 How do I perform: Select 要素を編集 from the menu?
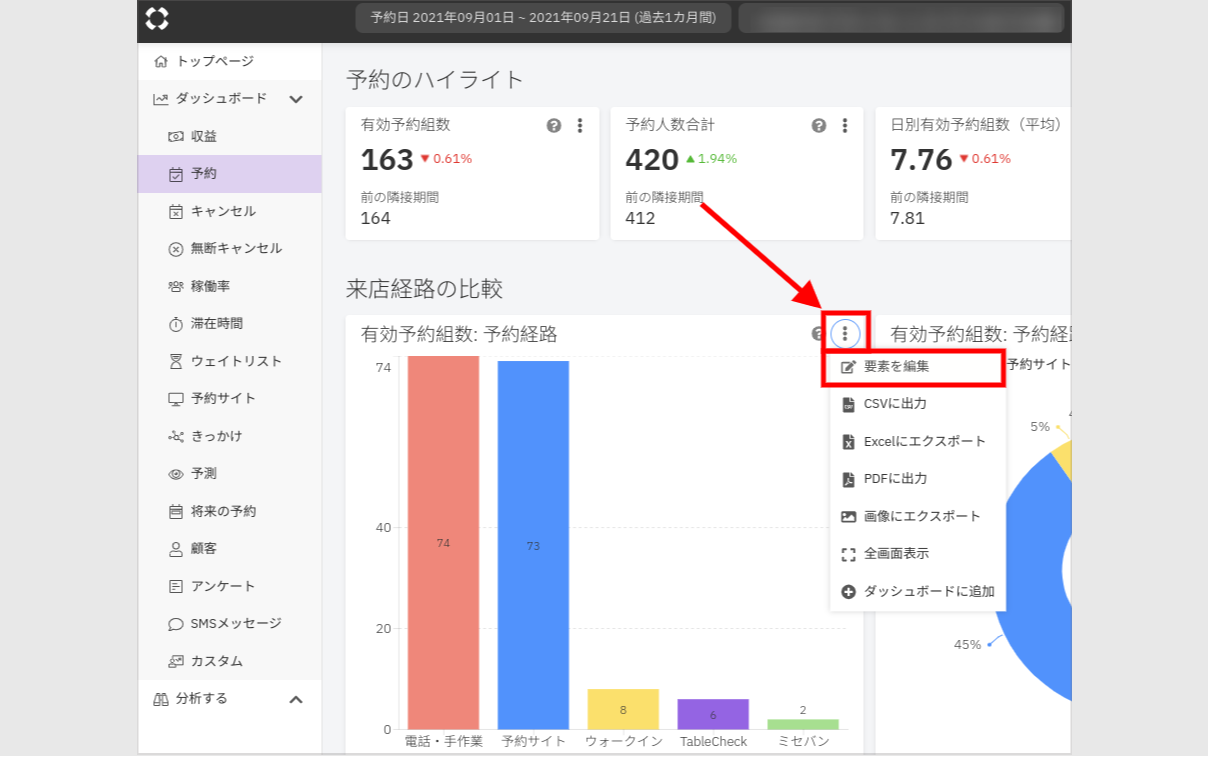pyautogui.click(x=896, y=367)
